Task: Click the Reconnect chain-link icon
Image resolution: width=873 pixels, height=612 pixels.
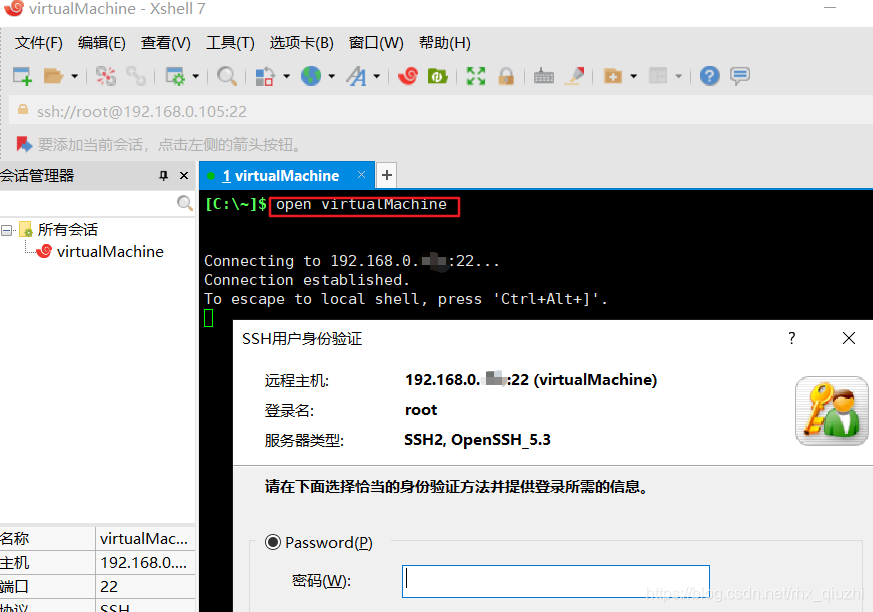Action: [136, 76]
